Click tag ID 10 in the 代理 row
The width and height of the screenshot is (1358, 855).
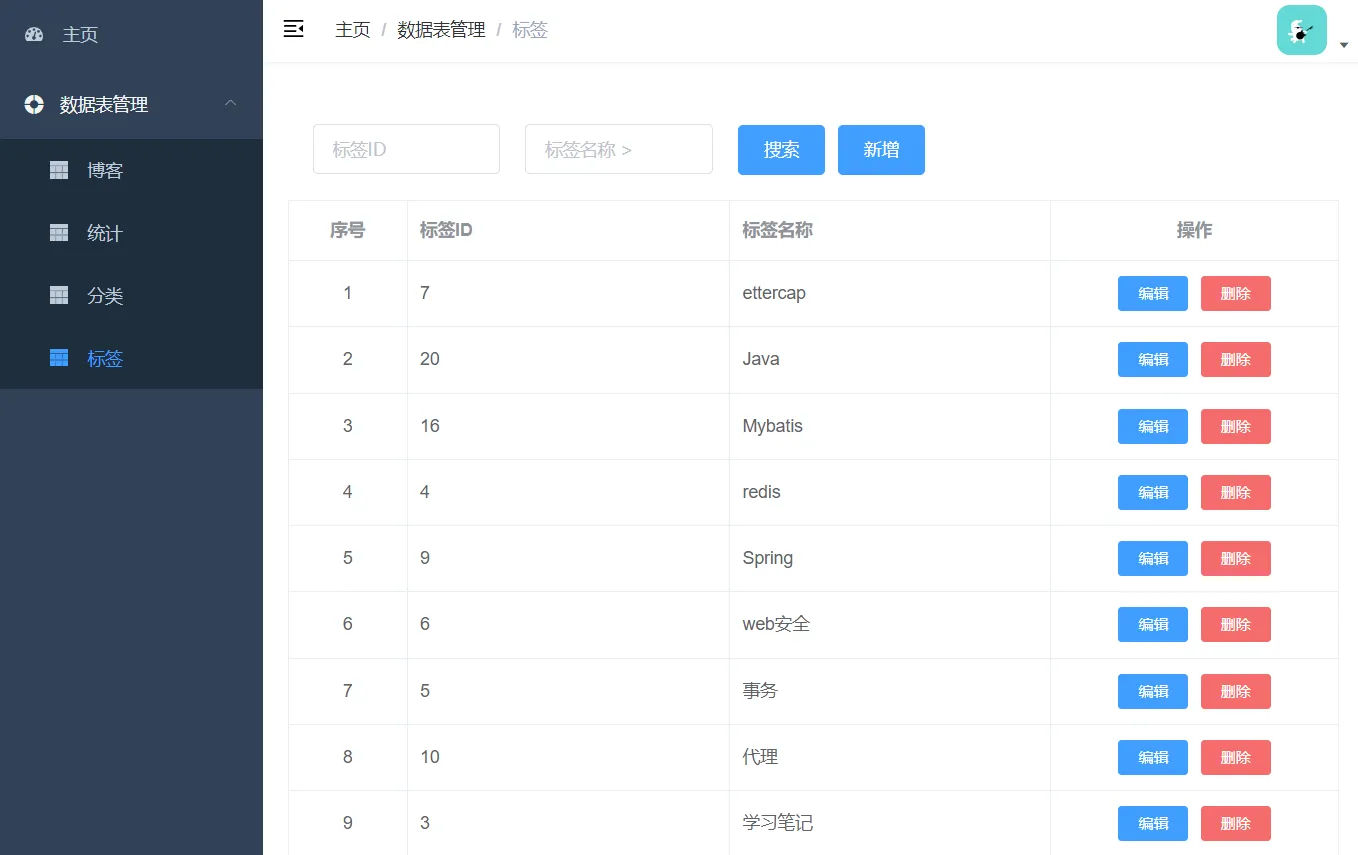point(430,757)
